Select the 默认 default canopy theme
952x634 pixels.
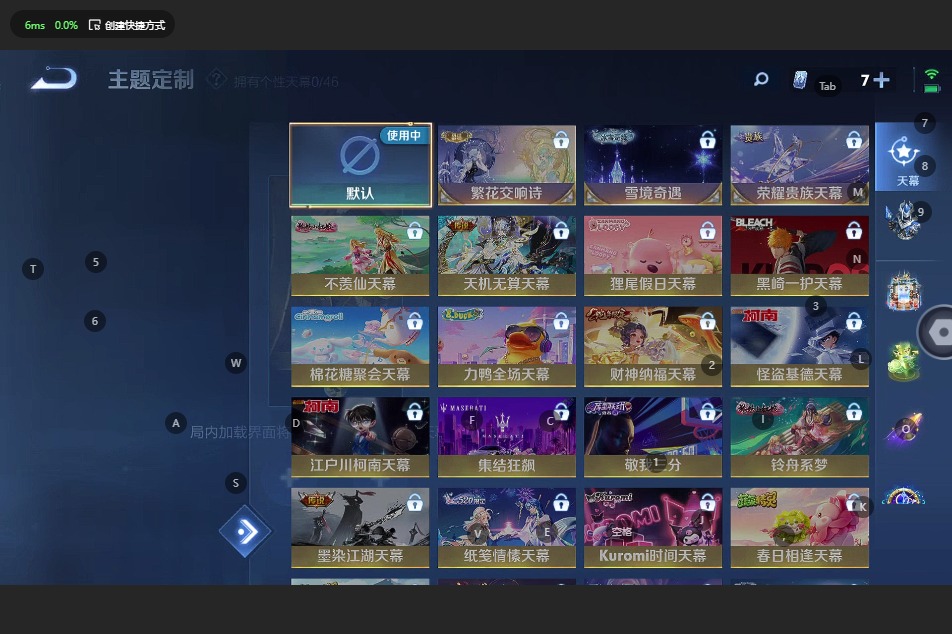click(360, 165)
